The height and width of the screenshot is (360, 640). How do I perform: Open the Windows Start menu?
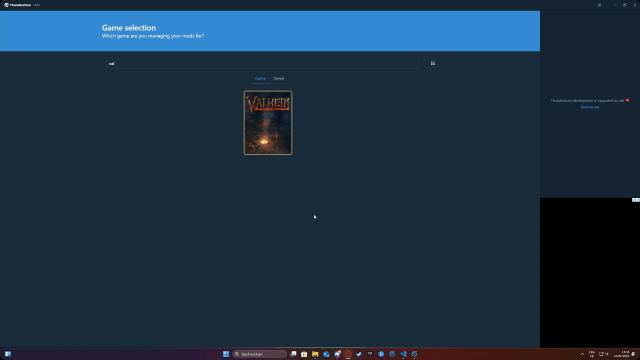tap(226, 354)
